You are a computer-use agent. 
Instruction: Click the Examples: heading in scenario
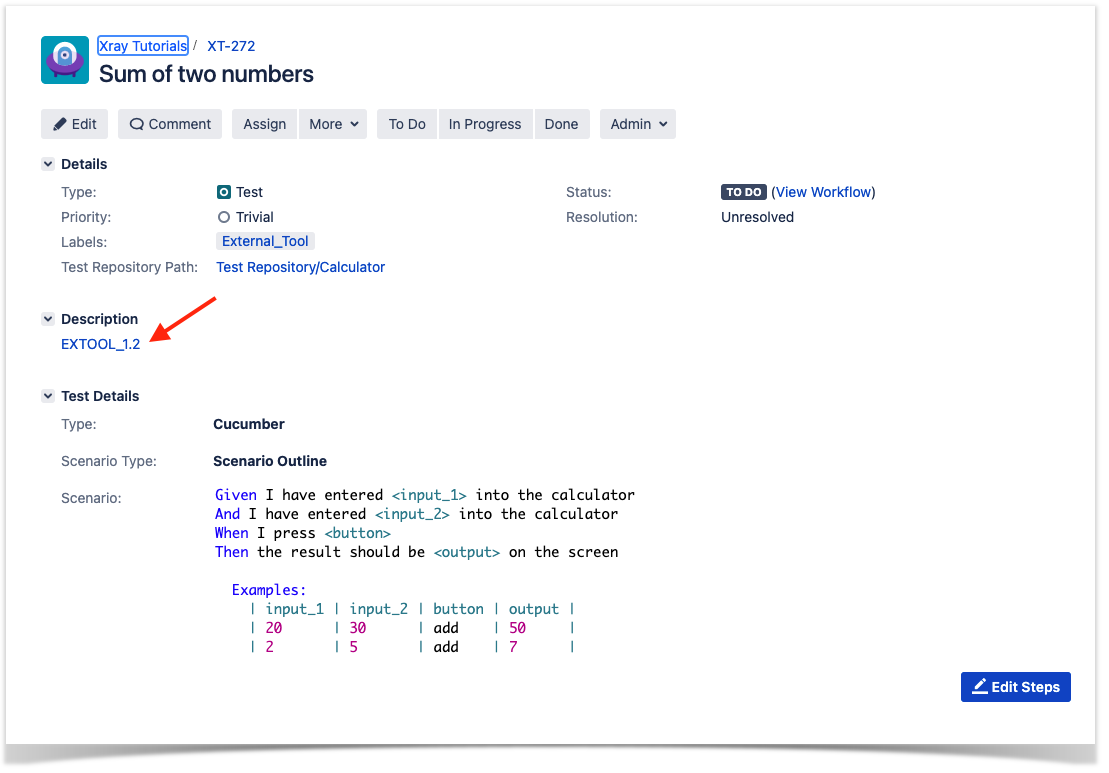[269, 591]
